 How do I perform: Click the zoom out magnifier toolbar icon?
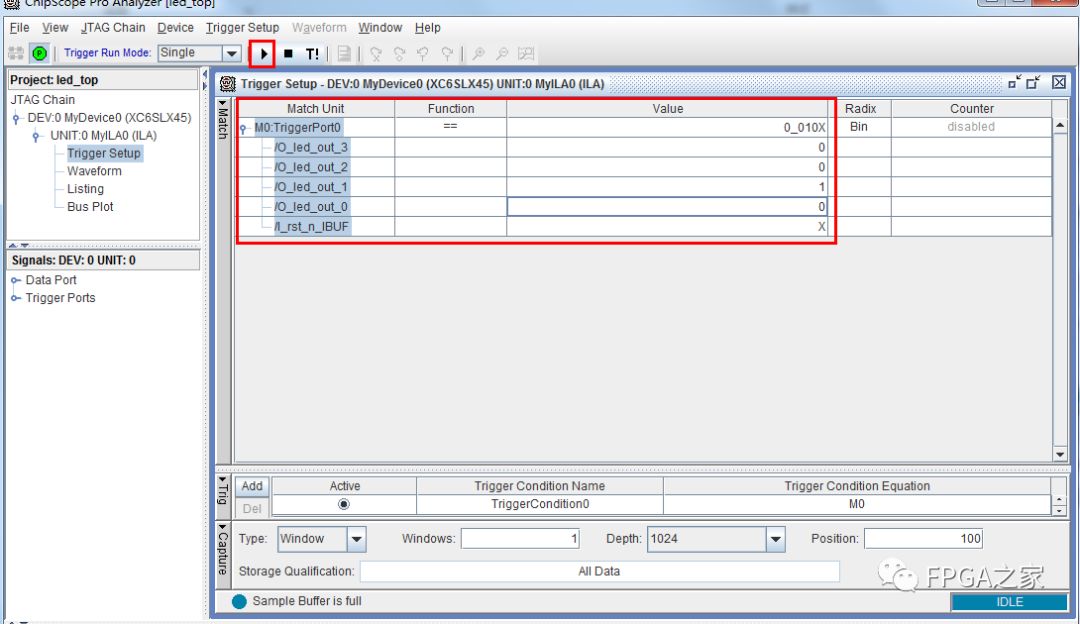(x=502, y=54)
